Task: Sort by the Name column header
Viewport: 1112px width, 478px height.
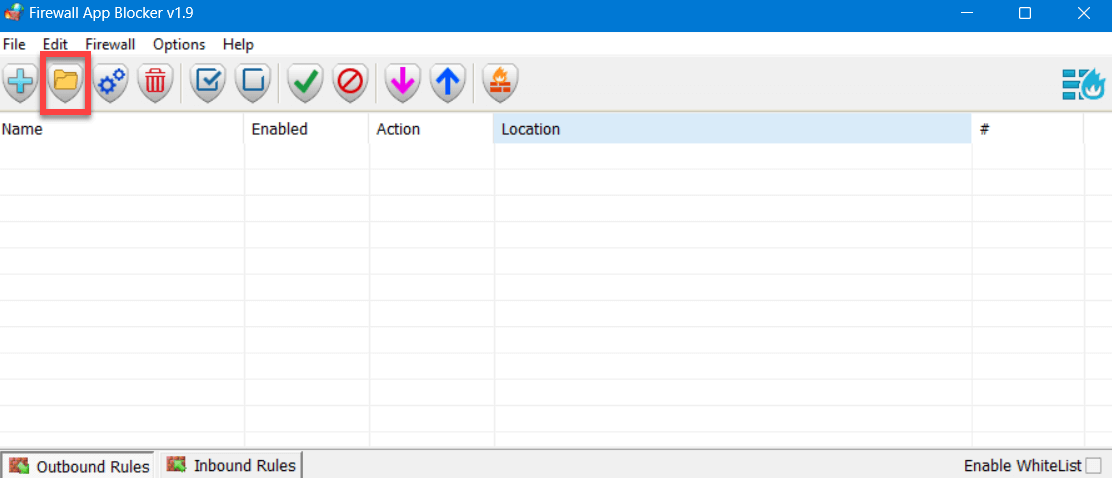Action: pyautogui.click(x=122, y=129)
